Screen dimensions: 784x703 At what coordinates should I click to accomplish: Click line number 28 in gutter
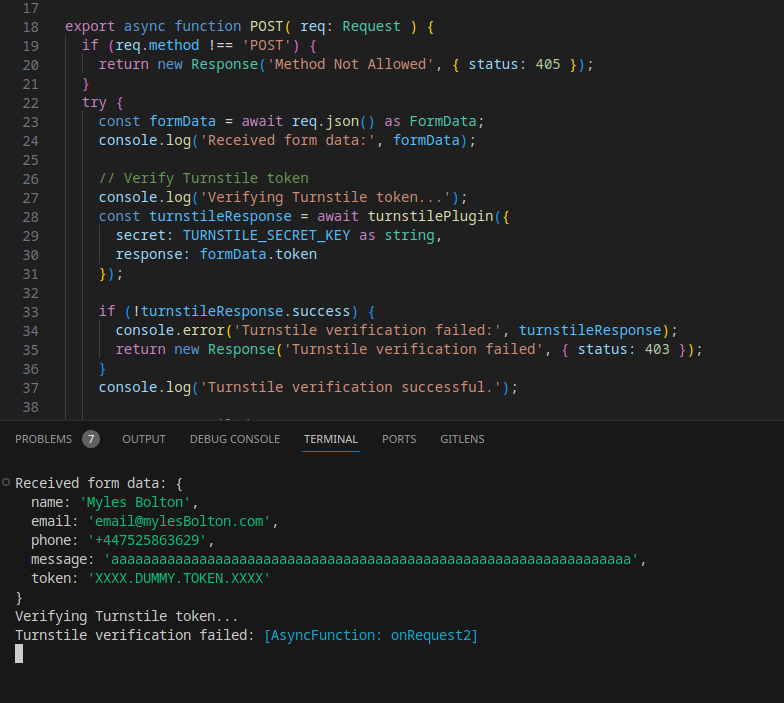pyautogui.click(x=30, y=217)
